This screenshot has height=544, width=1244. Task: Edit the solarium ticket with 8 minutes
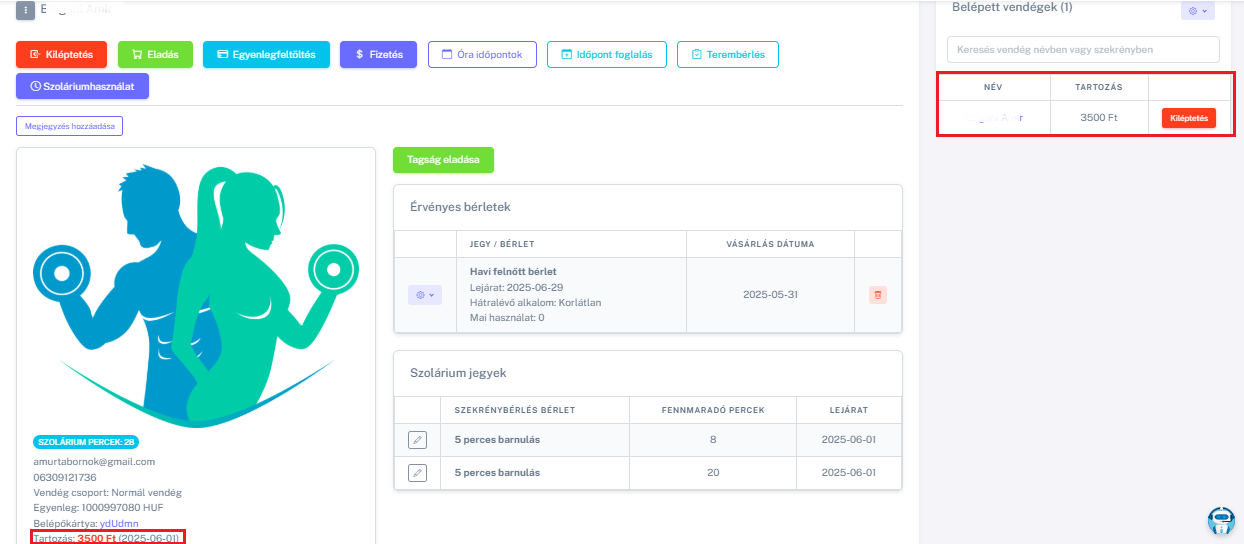tap(417, 440)
